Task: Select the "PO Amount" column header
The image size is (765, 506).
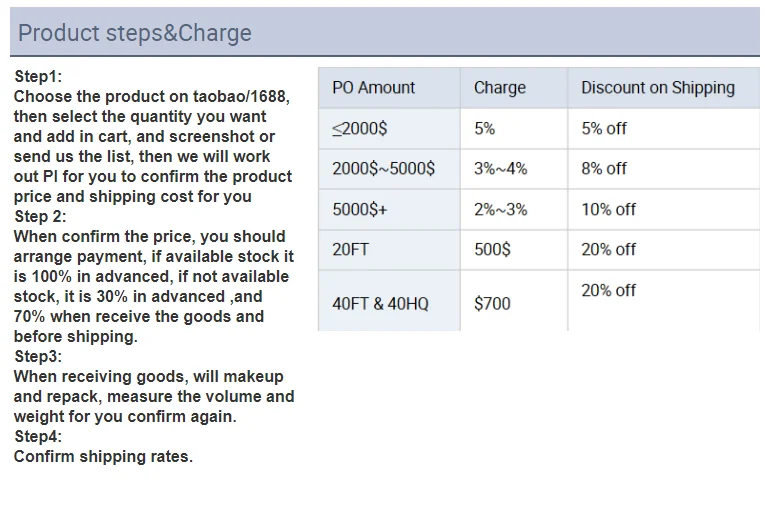Action: (x=373, y=88)
